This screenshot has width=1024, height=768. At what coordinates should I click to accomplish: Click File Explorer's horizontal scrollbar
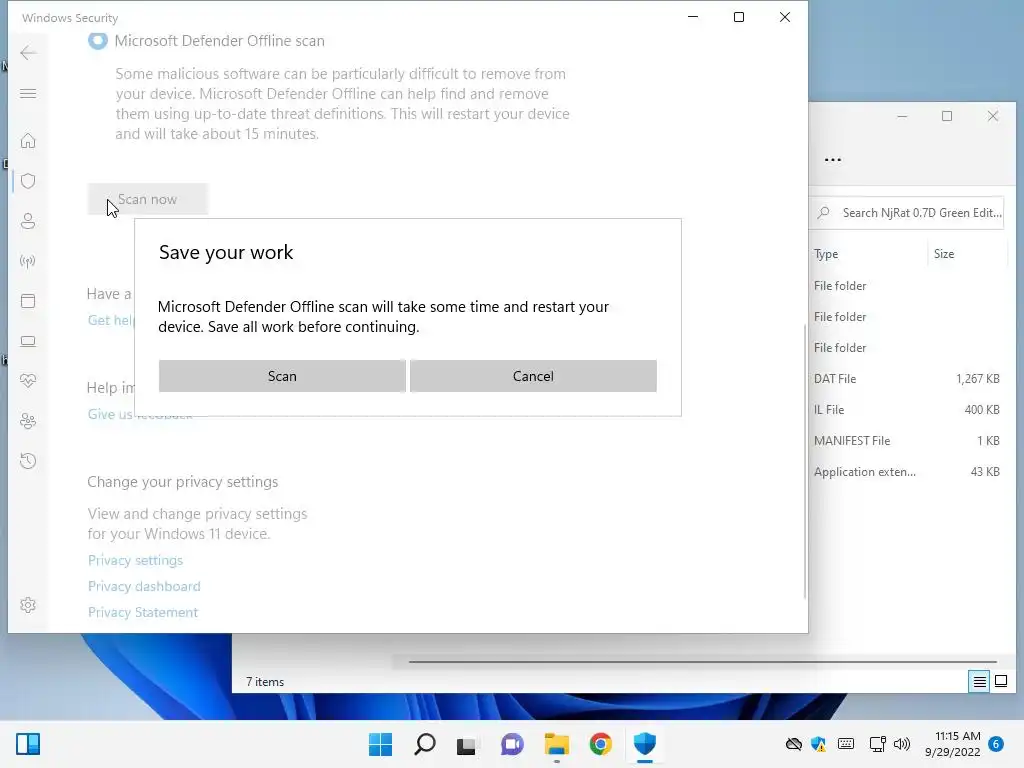[x=702, y=662]
